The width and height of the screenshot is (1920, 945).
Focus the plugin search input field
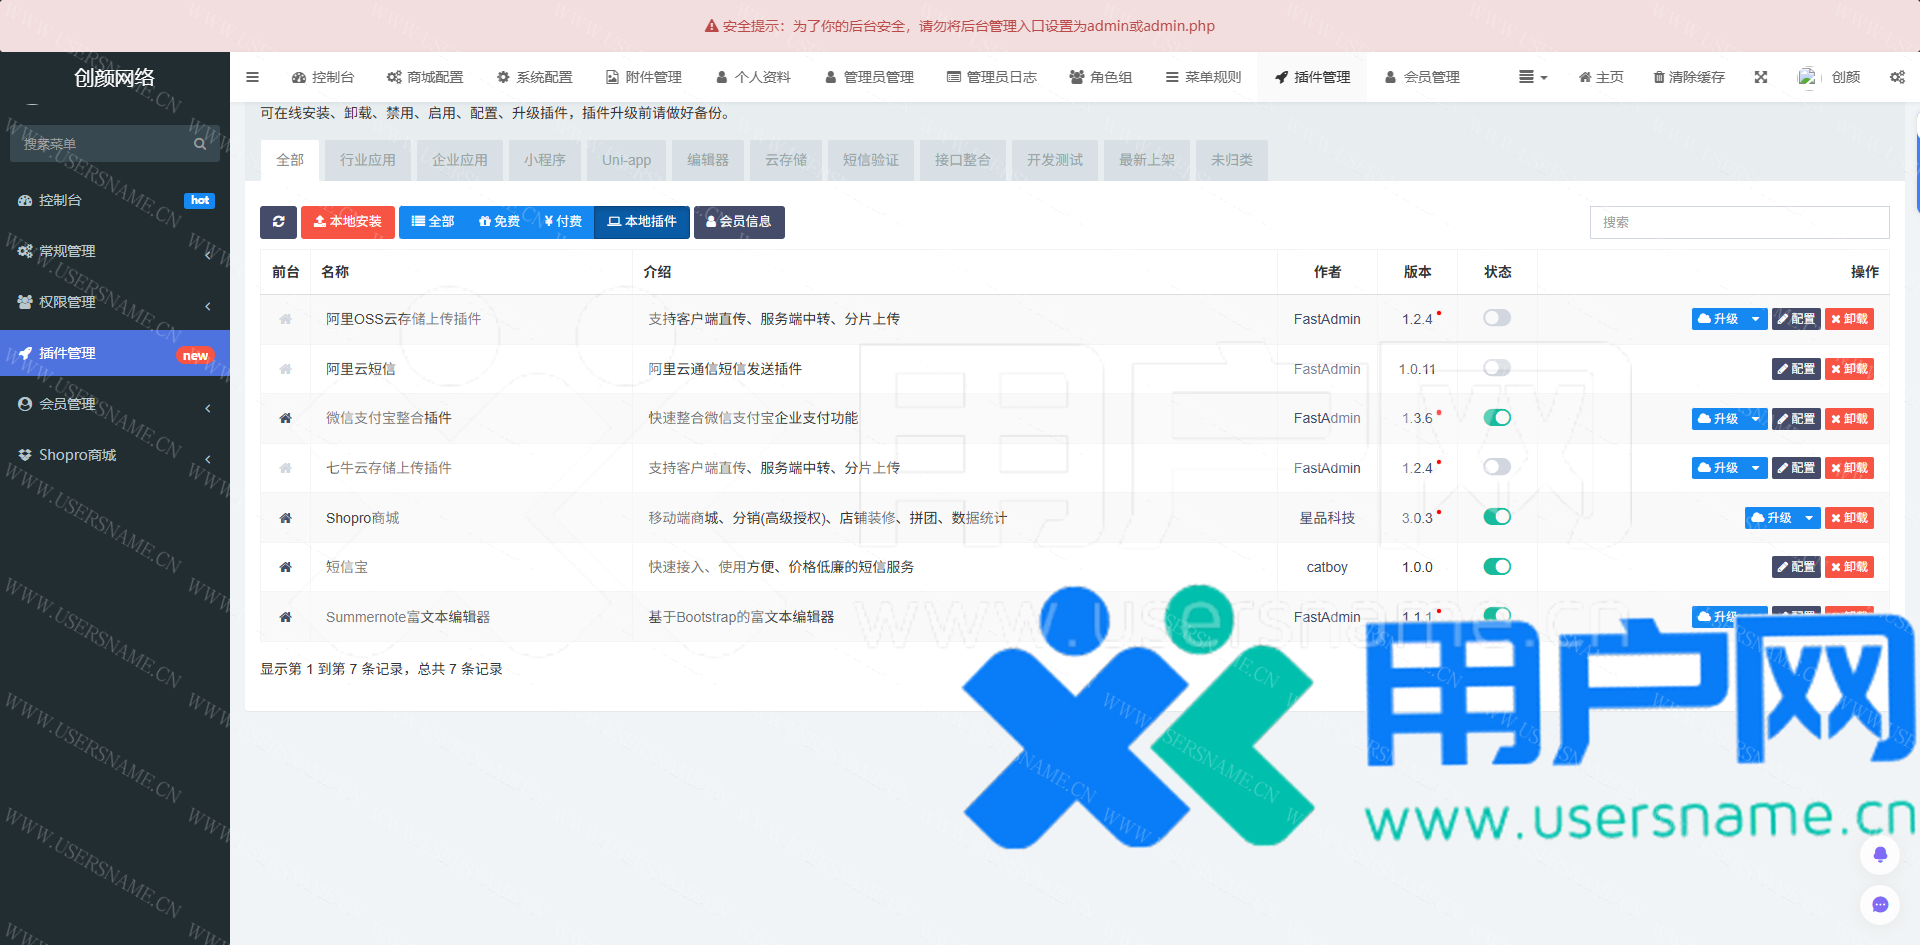[x=1739, y=222]
